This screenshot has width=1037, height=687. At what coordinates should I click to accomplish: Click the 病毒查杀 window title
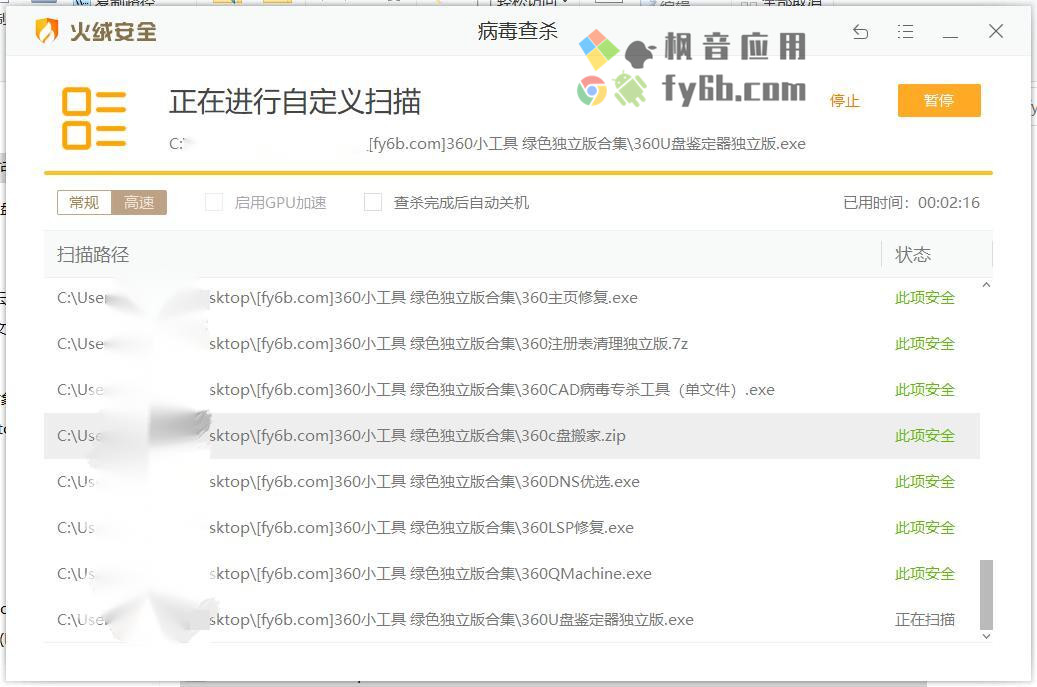[x=518, y=31]
